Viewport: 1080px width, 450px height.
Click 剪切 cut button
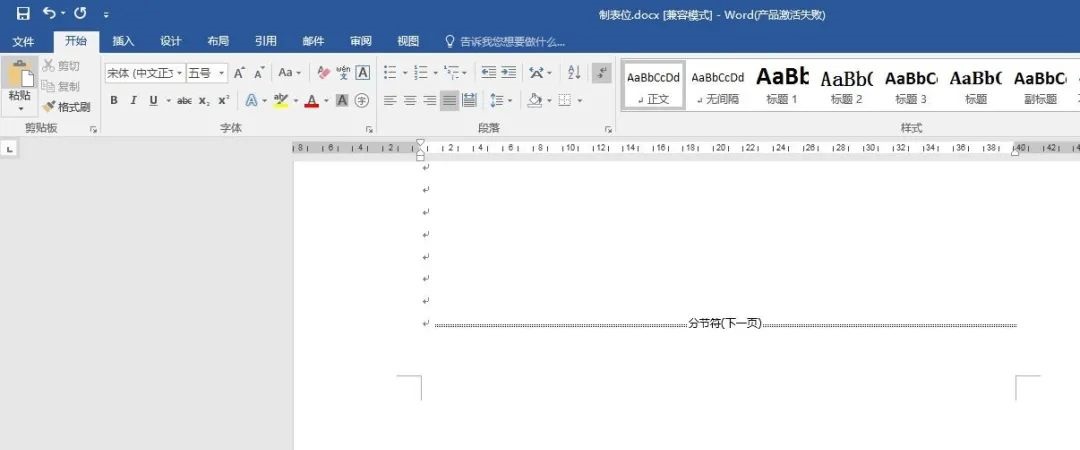point(61,66)
